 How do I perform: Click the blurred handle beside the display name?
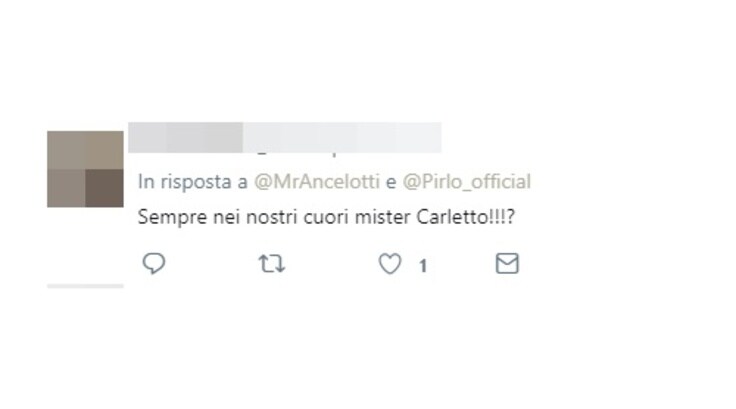342,138
